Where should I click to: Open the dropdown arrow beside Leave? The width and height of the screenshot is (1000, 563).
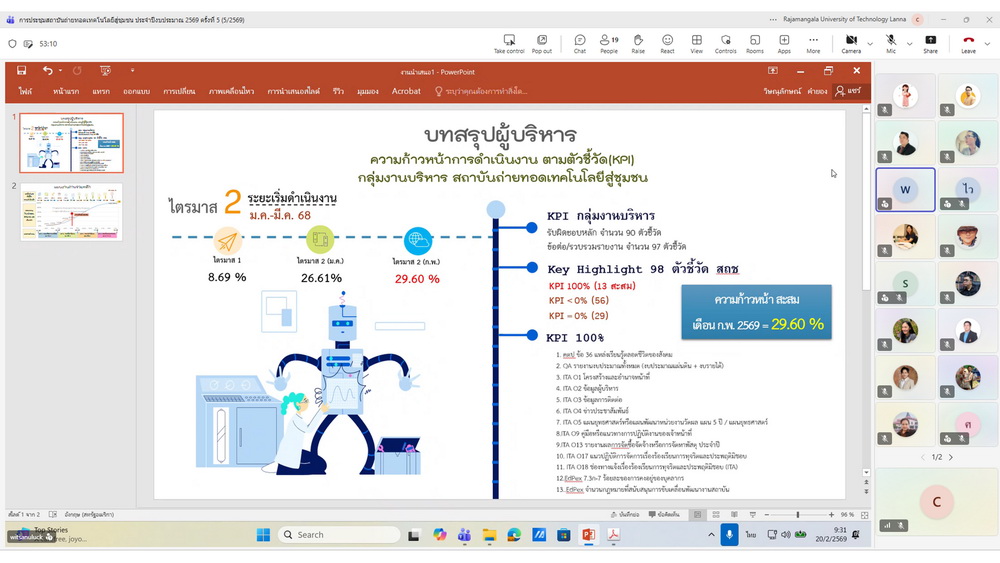pos(989,44)
